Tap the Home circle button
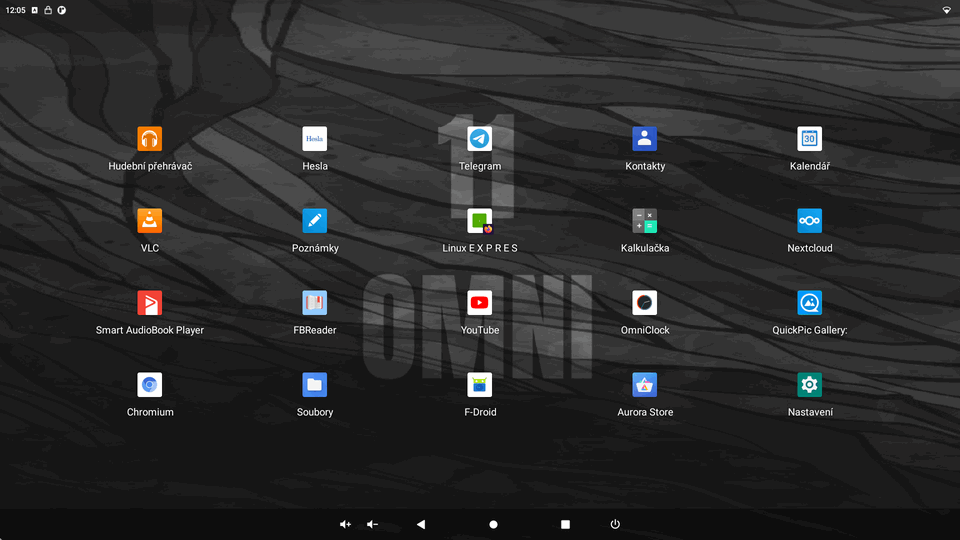 [x=493, y=524]
